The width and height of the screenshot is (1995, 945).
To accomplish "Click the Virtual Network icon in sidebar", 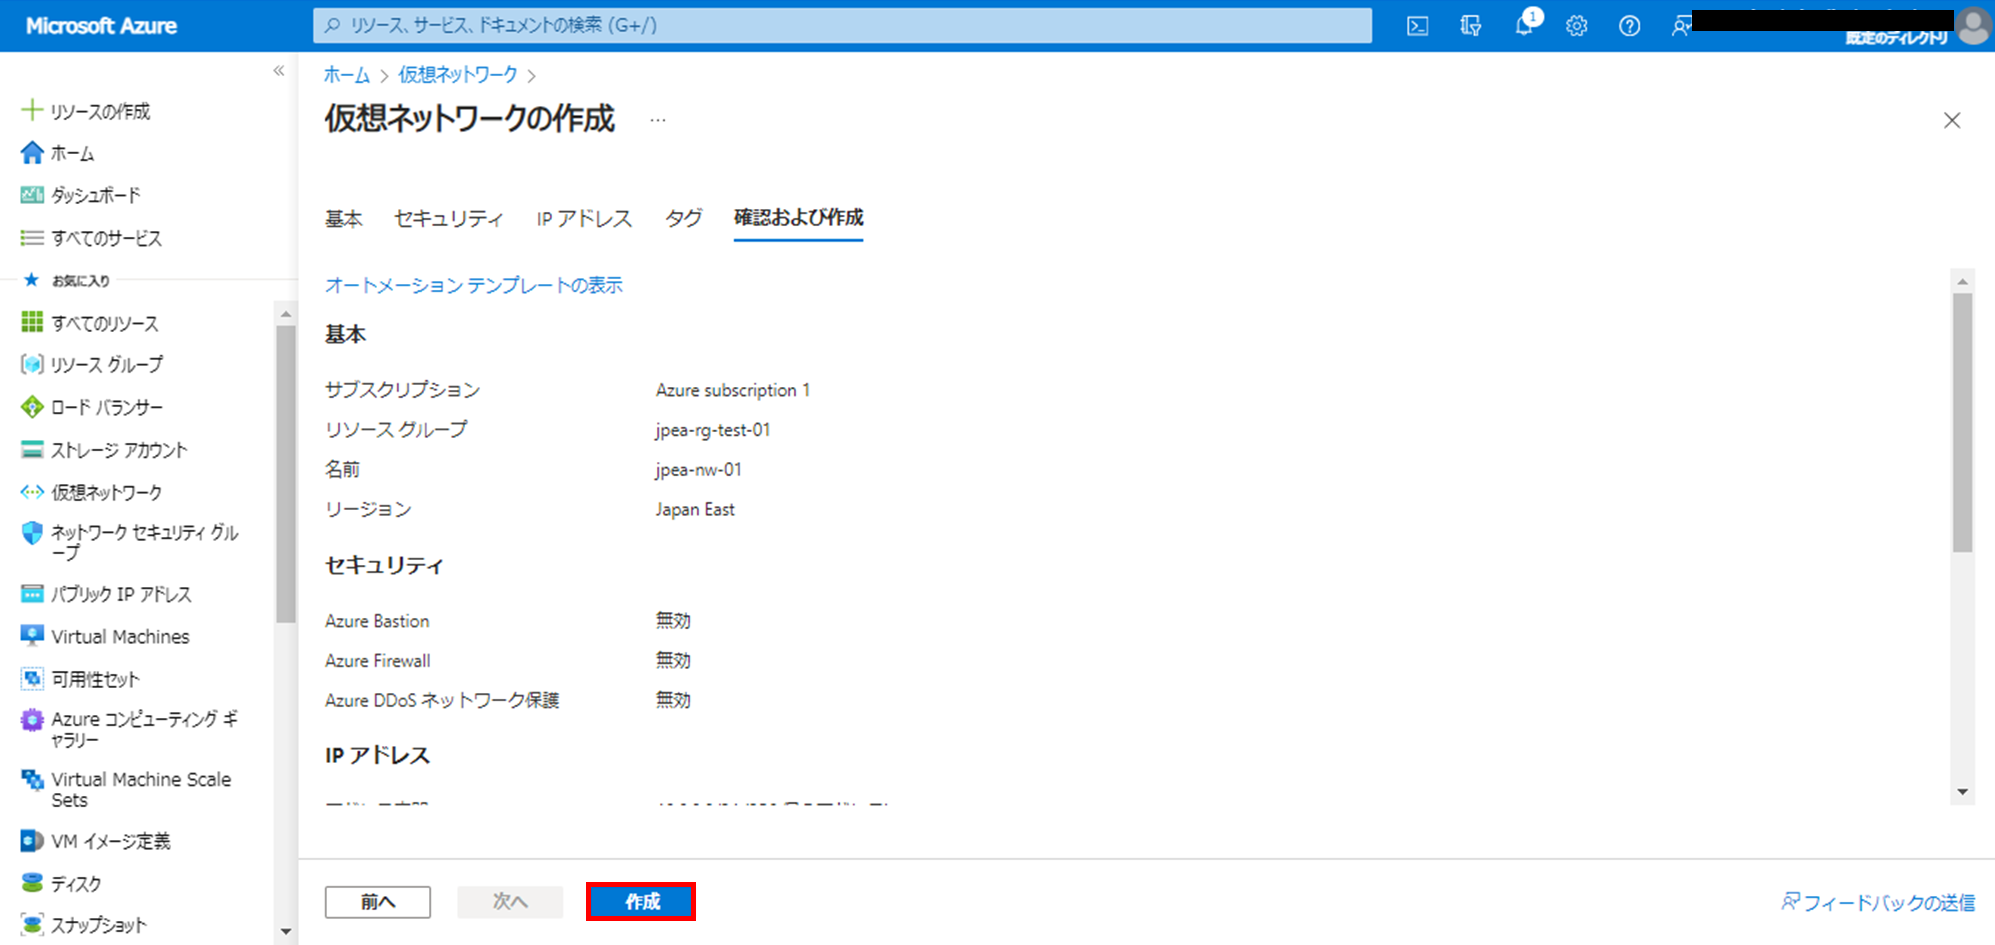I will [x=32, y=492].
